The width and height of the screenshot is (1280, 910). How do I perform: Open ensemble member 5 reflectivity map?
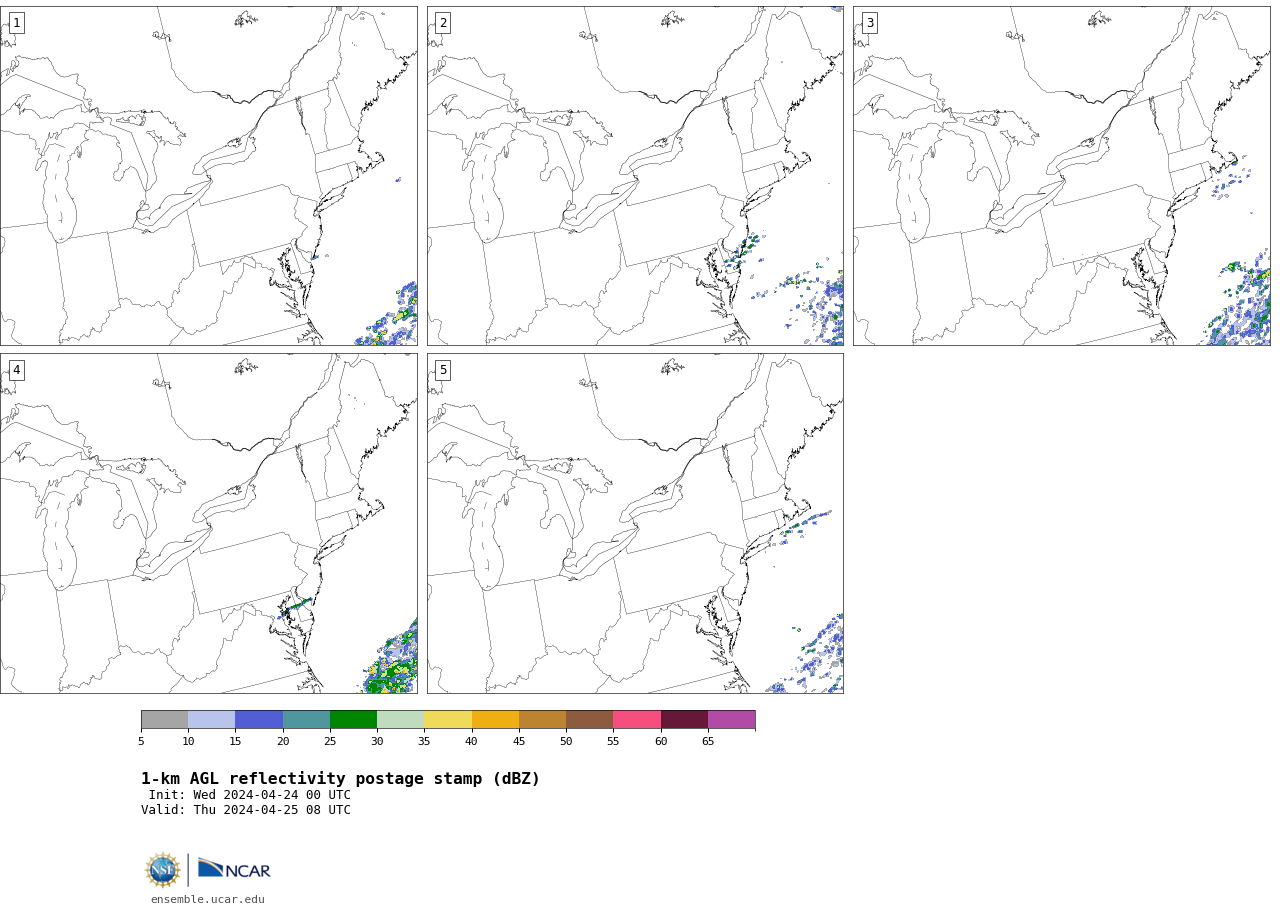coord(635,523)
